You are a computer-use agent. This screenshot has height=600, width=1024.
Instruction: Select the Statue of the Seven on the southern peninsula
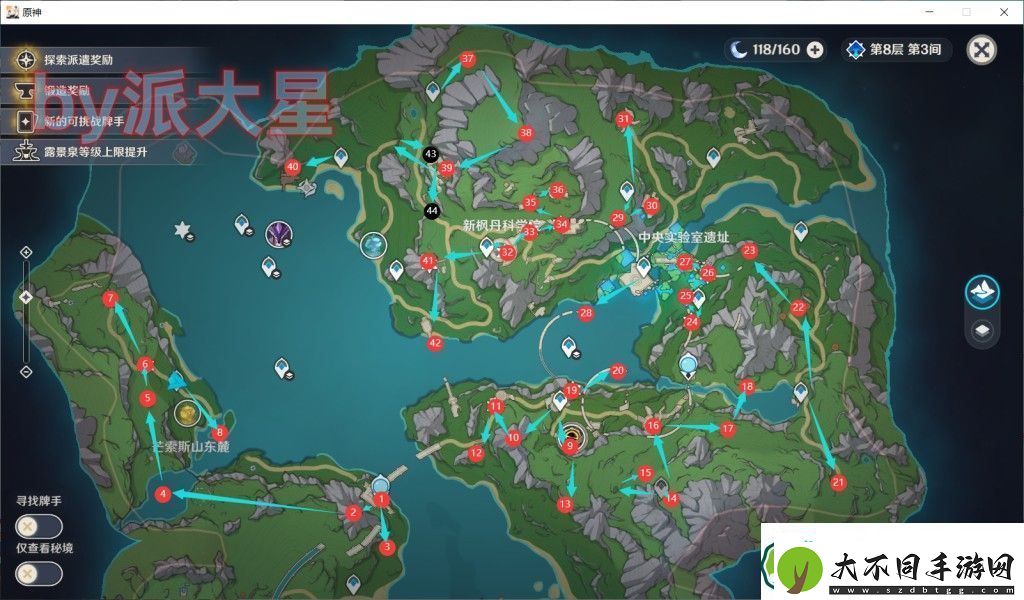pos(381,486)
